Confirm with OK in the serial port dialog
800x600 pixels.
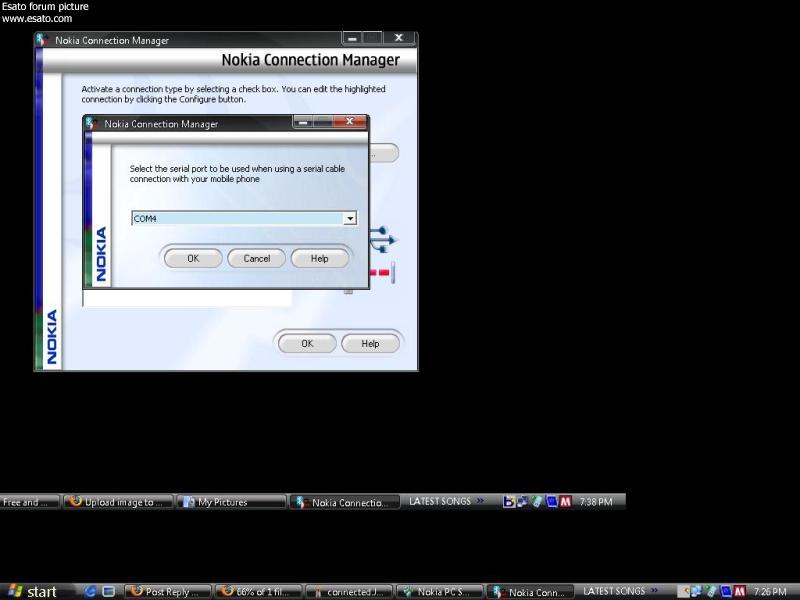[x=193, y=259]
